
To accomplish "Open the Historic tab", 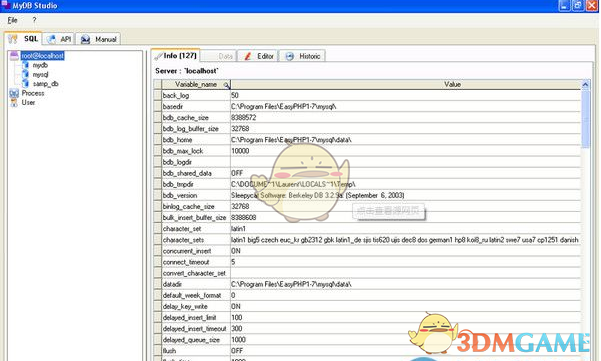I will click(x=302, y=56).
